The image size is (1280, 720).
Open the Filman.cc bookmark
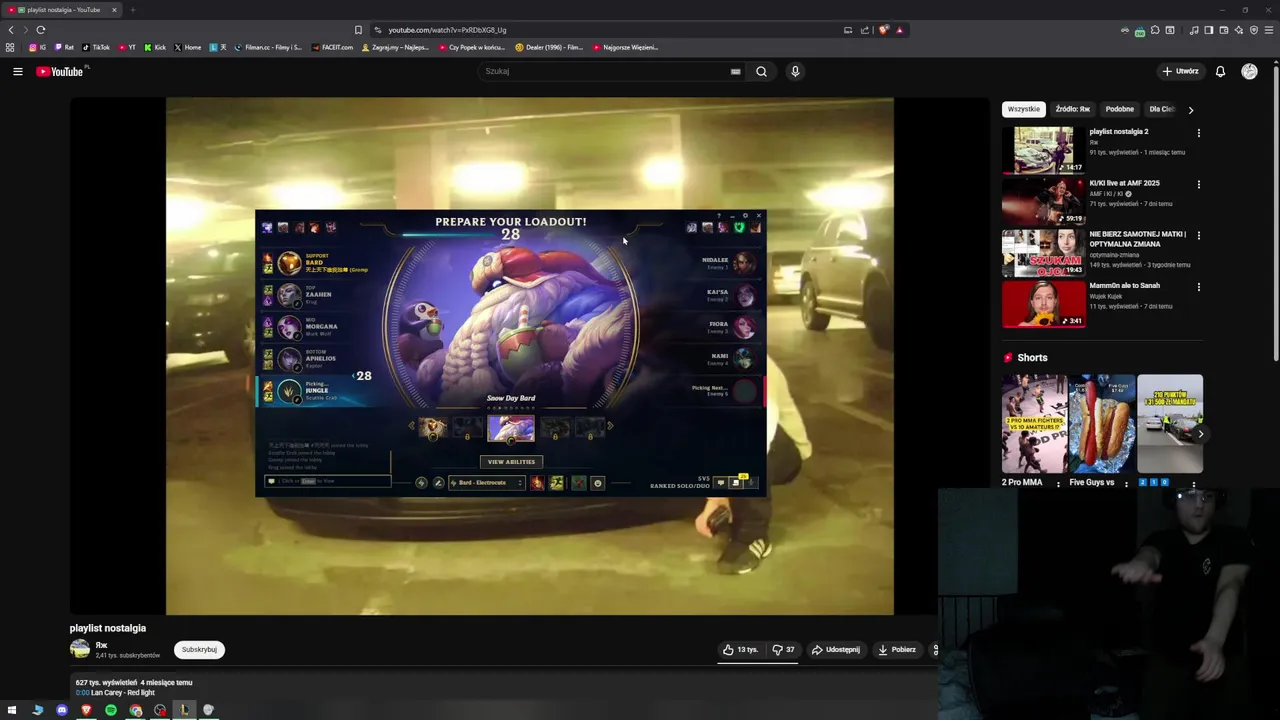click(268, 47)
